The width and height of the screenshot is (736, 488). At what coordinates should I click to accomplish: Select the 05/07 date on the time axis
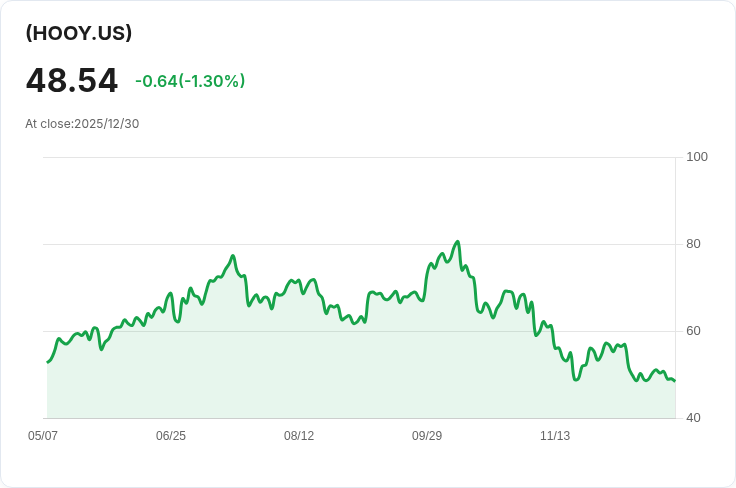point(43,436)
